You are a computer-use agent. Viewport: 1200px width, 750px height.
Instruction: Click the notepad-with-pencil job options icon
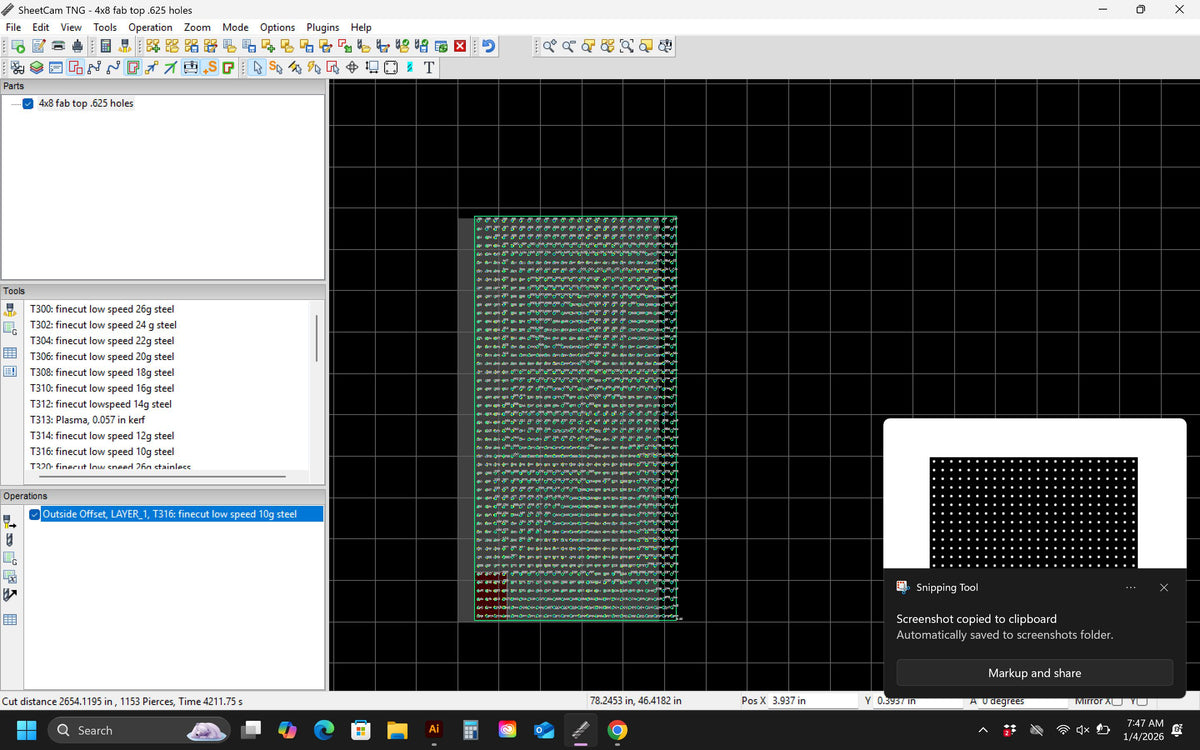pos(38,46)
